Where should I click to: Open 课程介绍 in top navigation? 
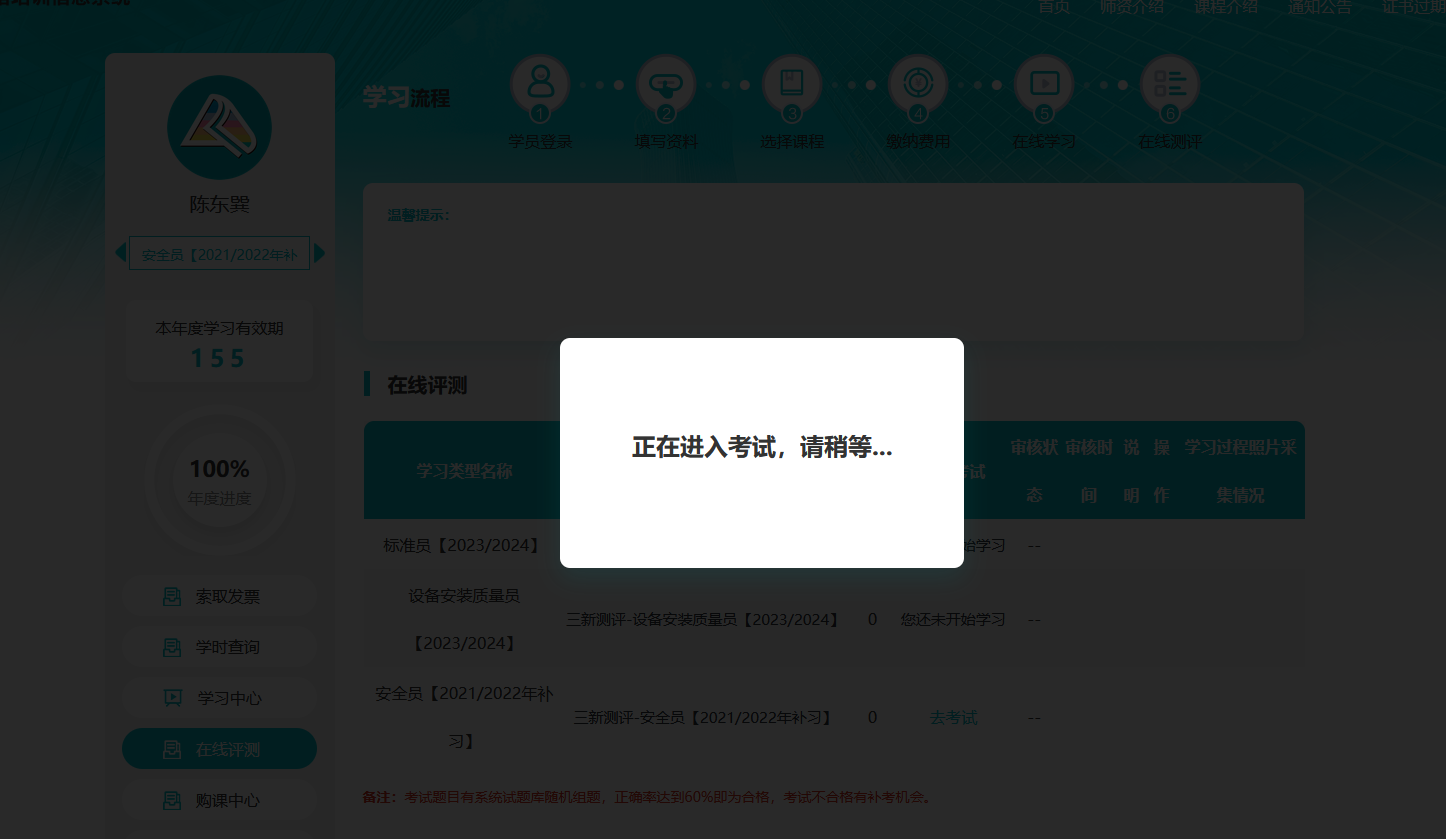click(x=1226, y=6)
